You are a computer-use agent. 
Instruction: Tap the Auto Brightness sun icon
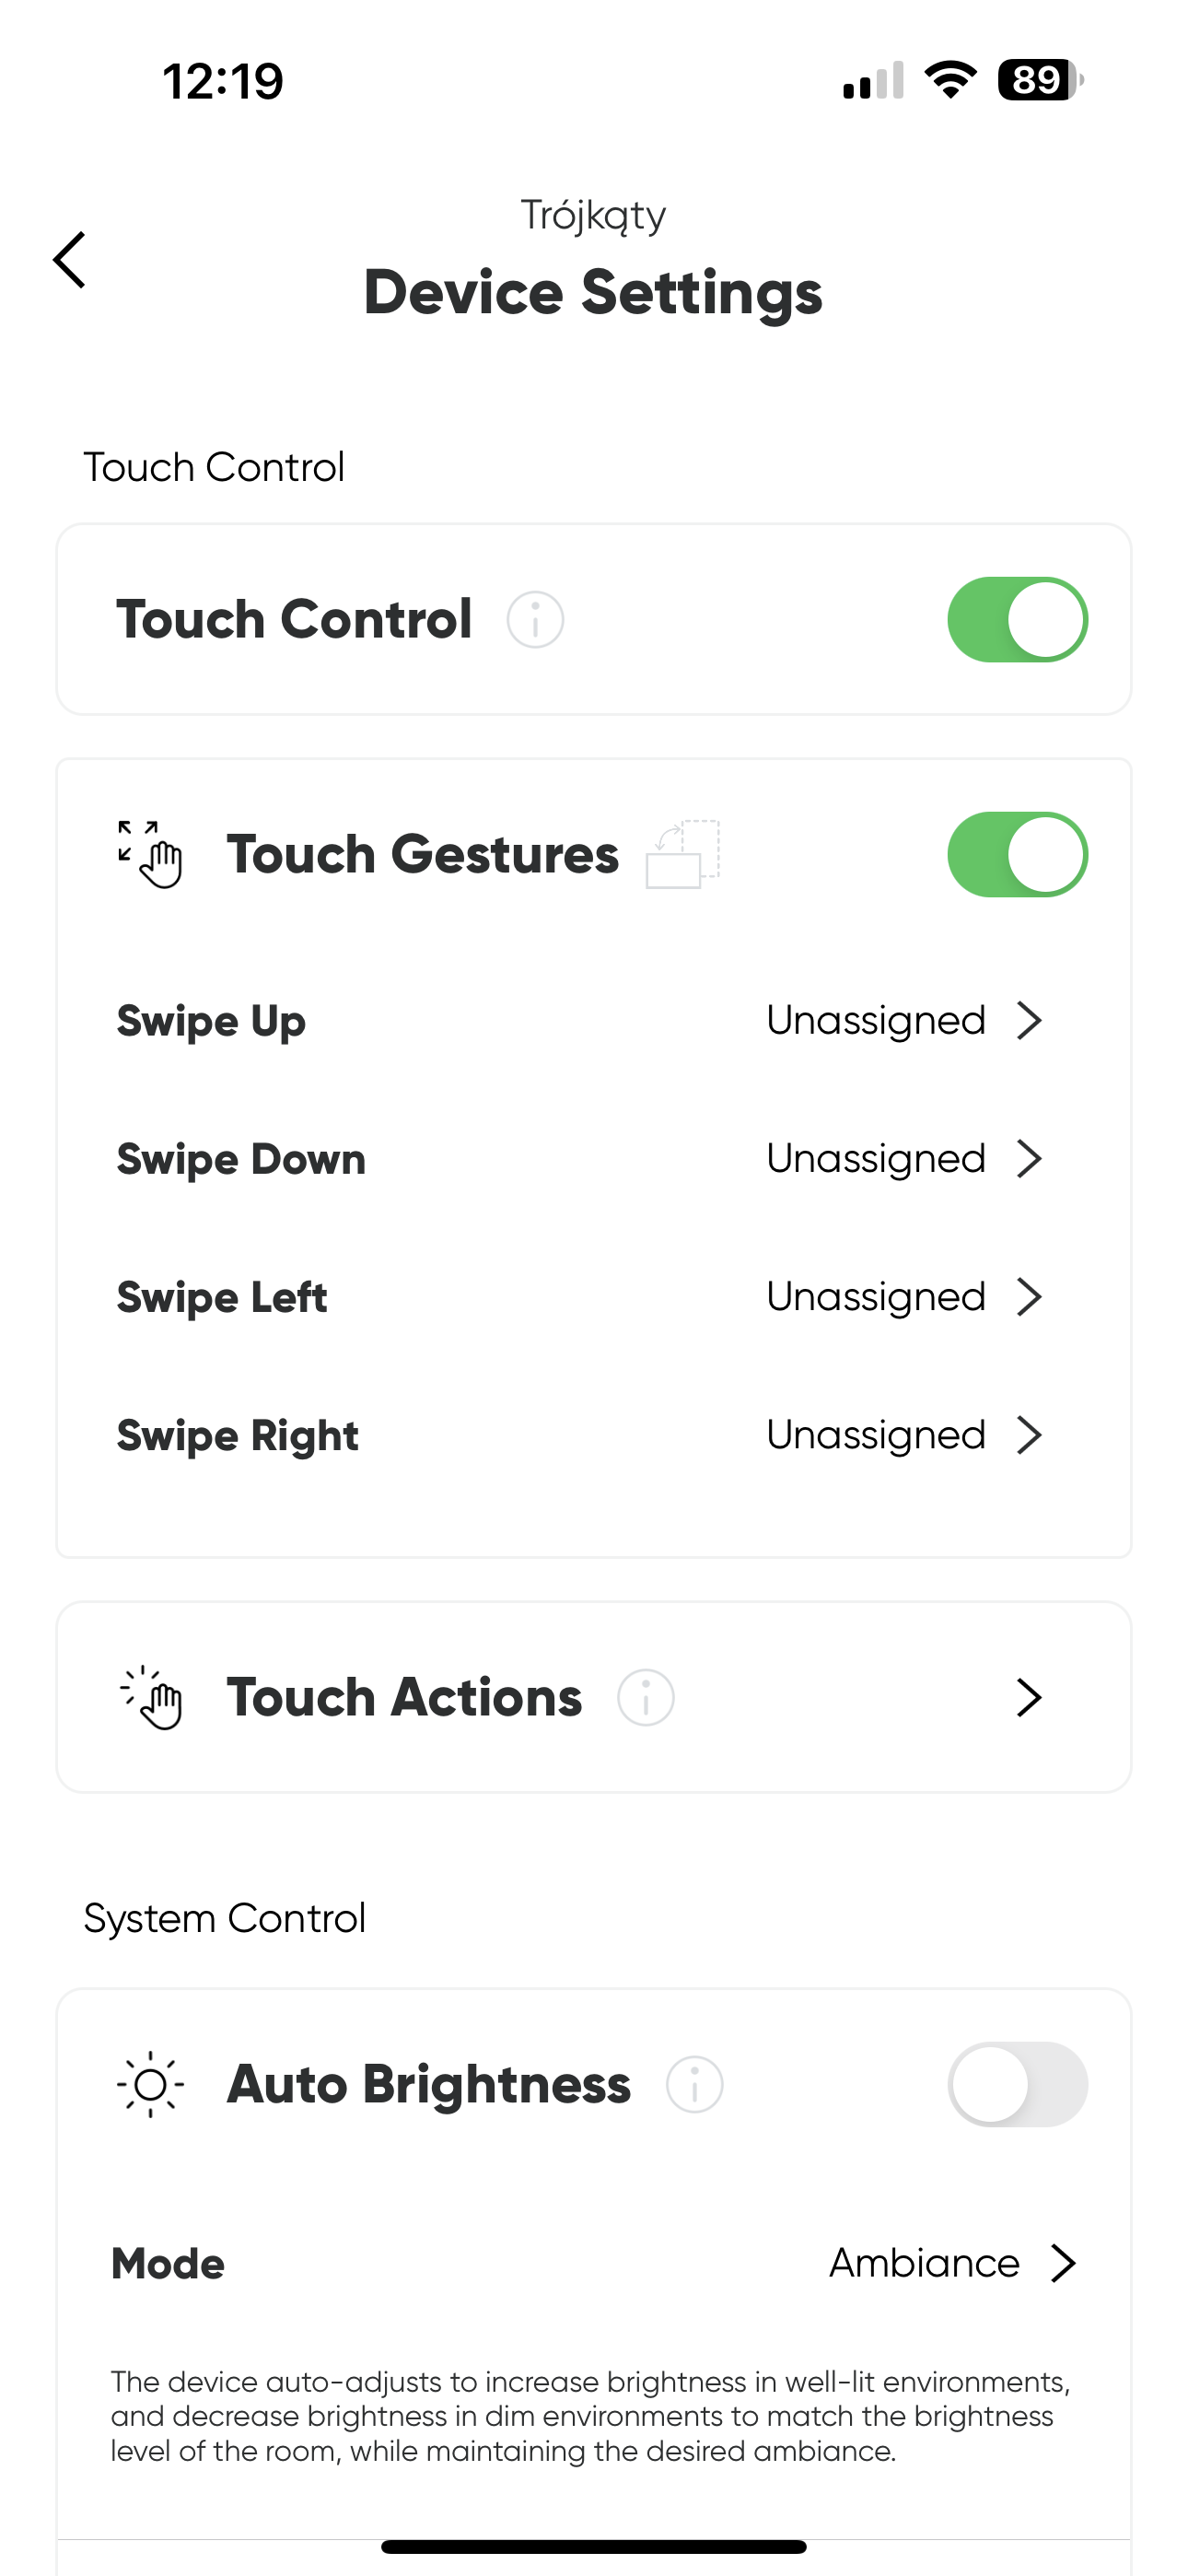[x=151, y=2084]
